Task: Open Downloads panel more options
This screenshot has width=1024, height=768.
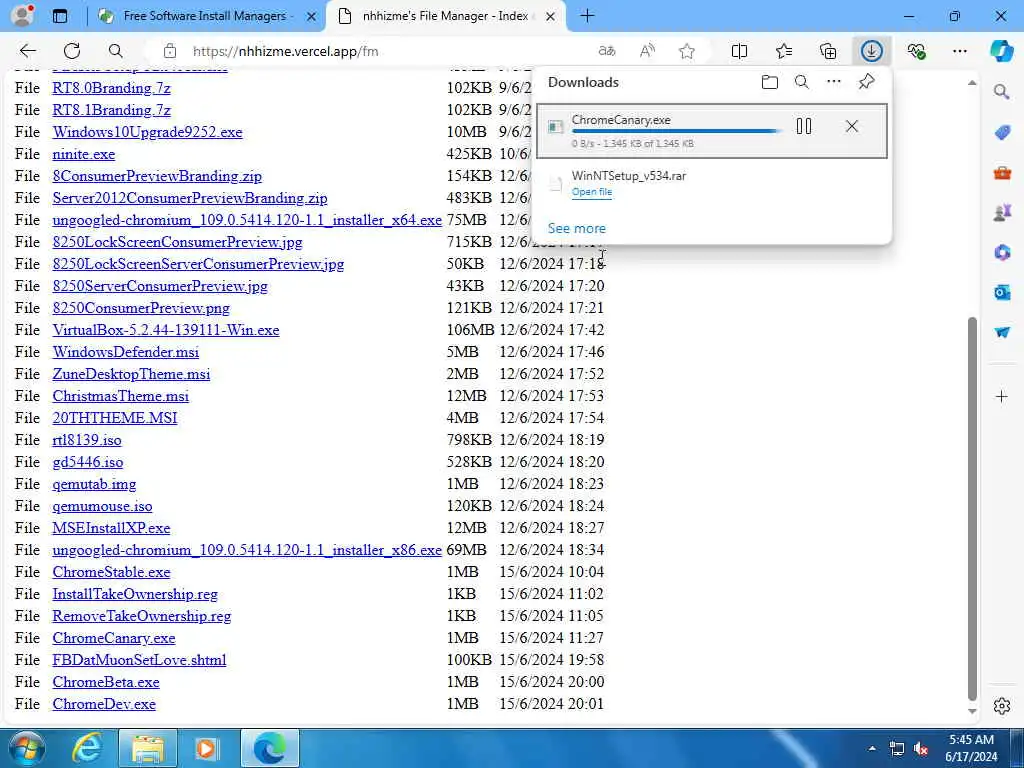Action: click(834, 82)
